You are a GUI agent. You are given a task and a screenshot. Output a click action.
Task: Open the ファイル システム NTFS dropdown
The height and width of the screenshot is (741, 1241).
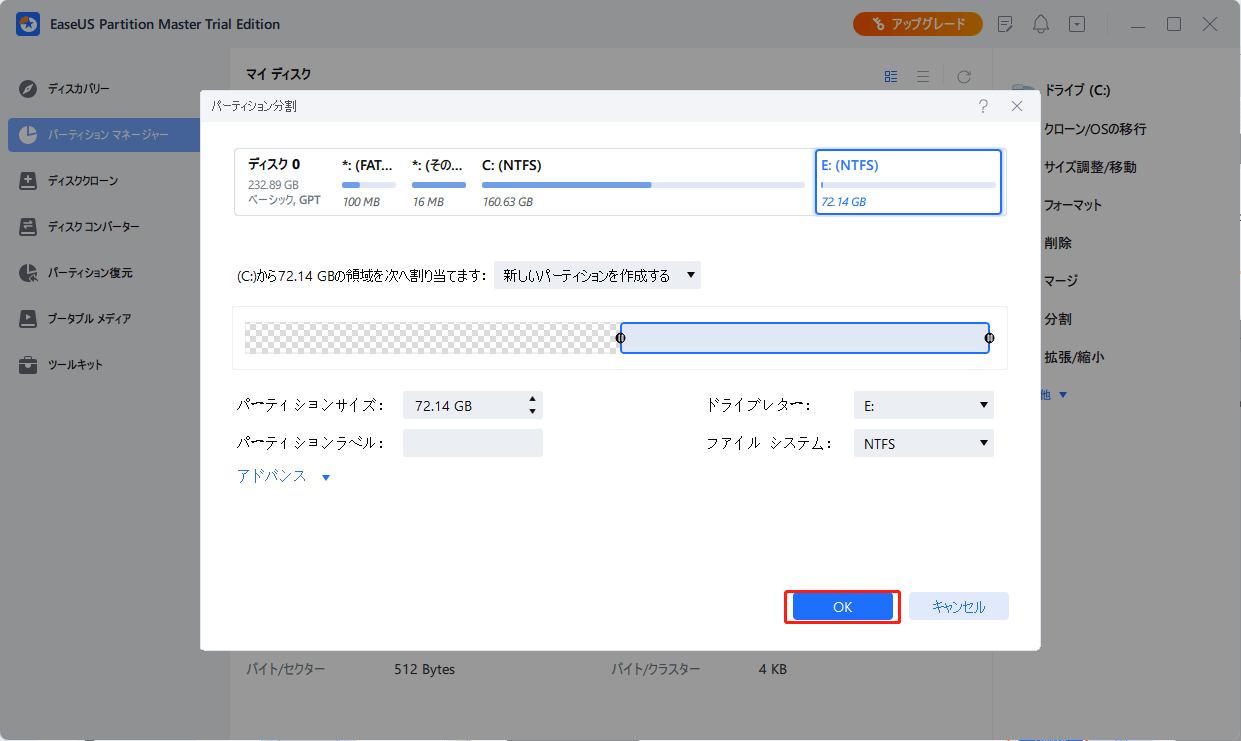click(x=923, y=442)
